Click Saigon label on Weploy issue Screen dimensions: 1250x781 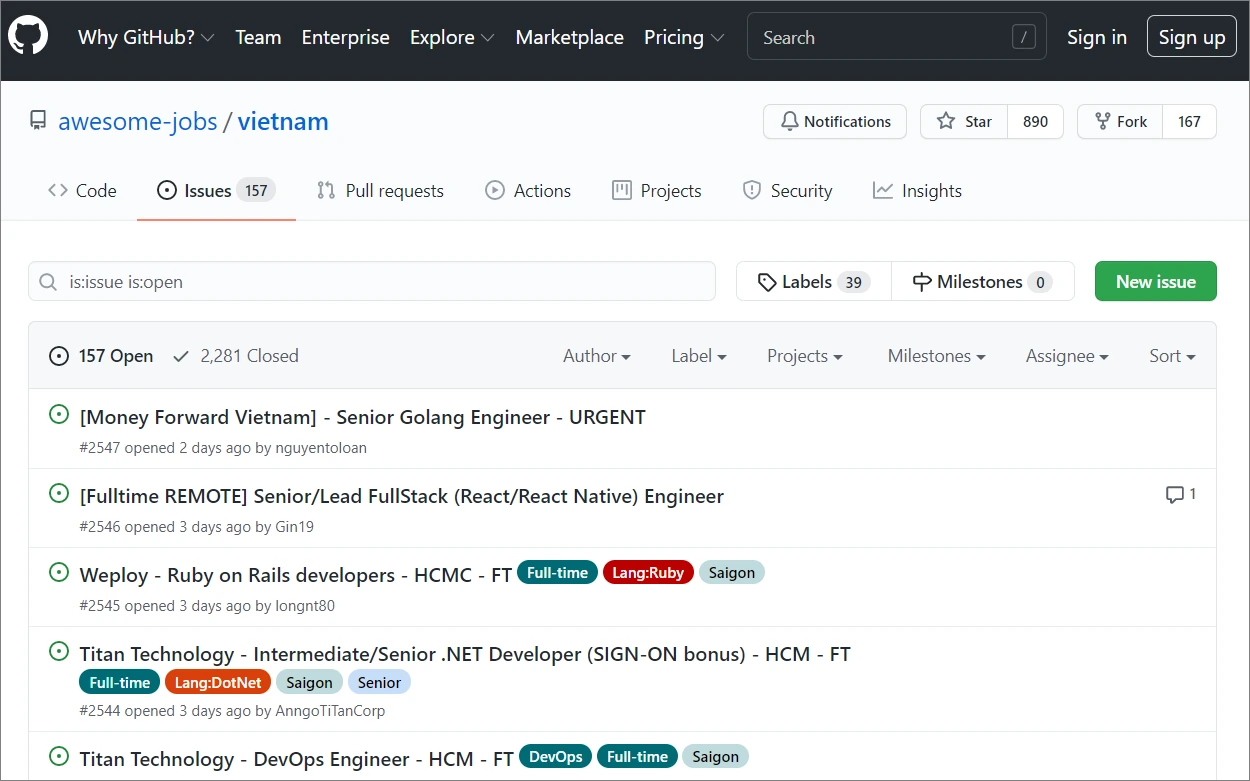pyautogui.click(x=732, y=573)
